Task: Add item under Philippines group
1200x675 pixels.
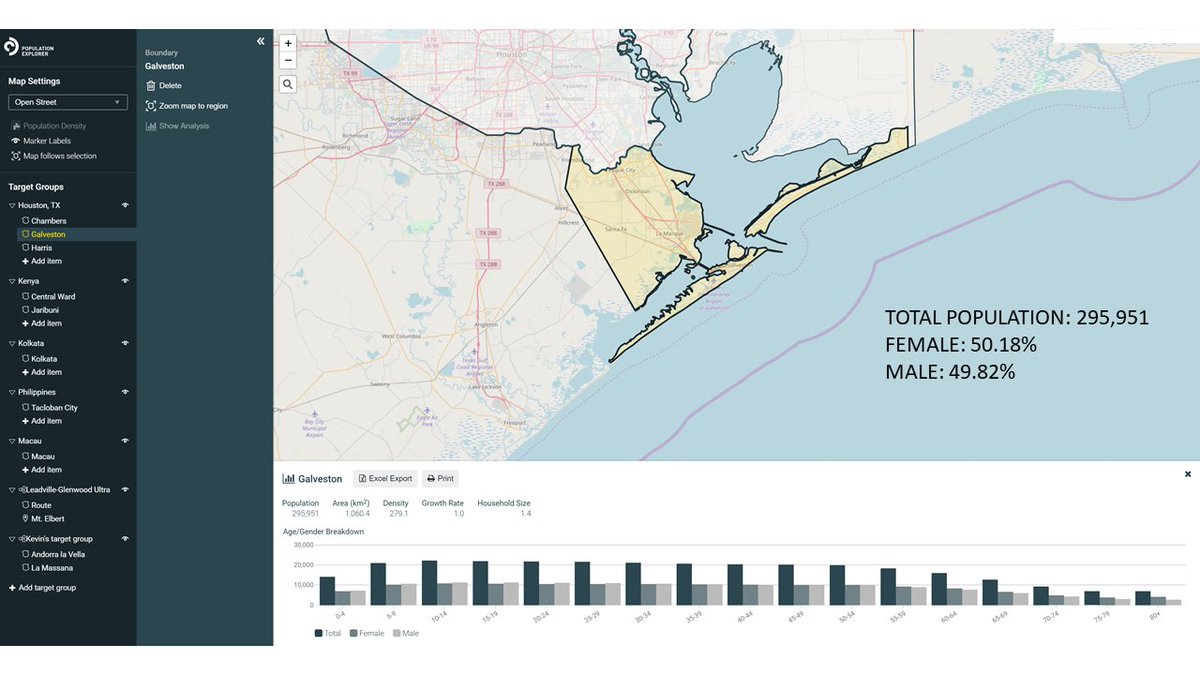Action: click(42, 421)
